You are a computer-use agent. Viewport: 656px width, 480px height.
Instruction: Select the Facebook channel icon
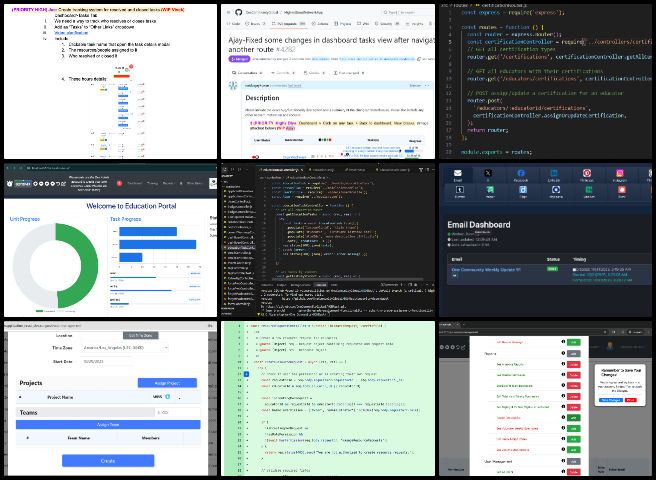tap(521, 173)
